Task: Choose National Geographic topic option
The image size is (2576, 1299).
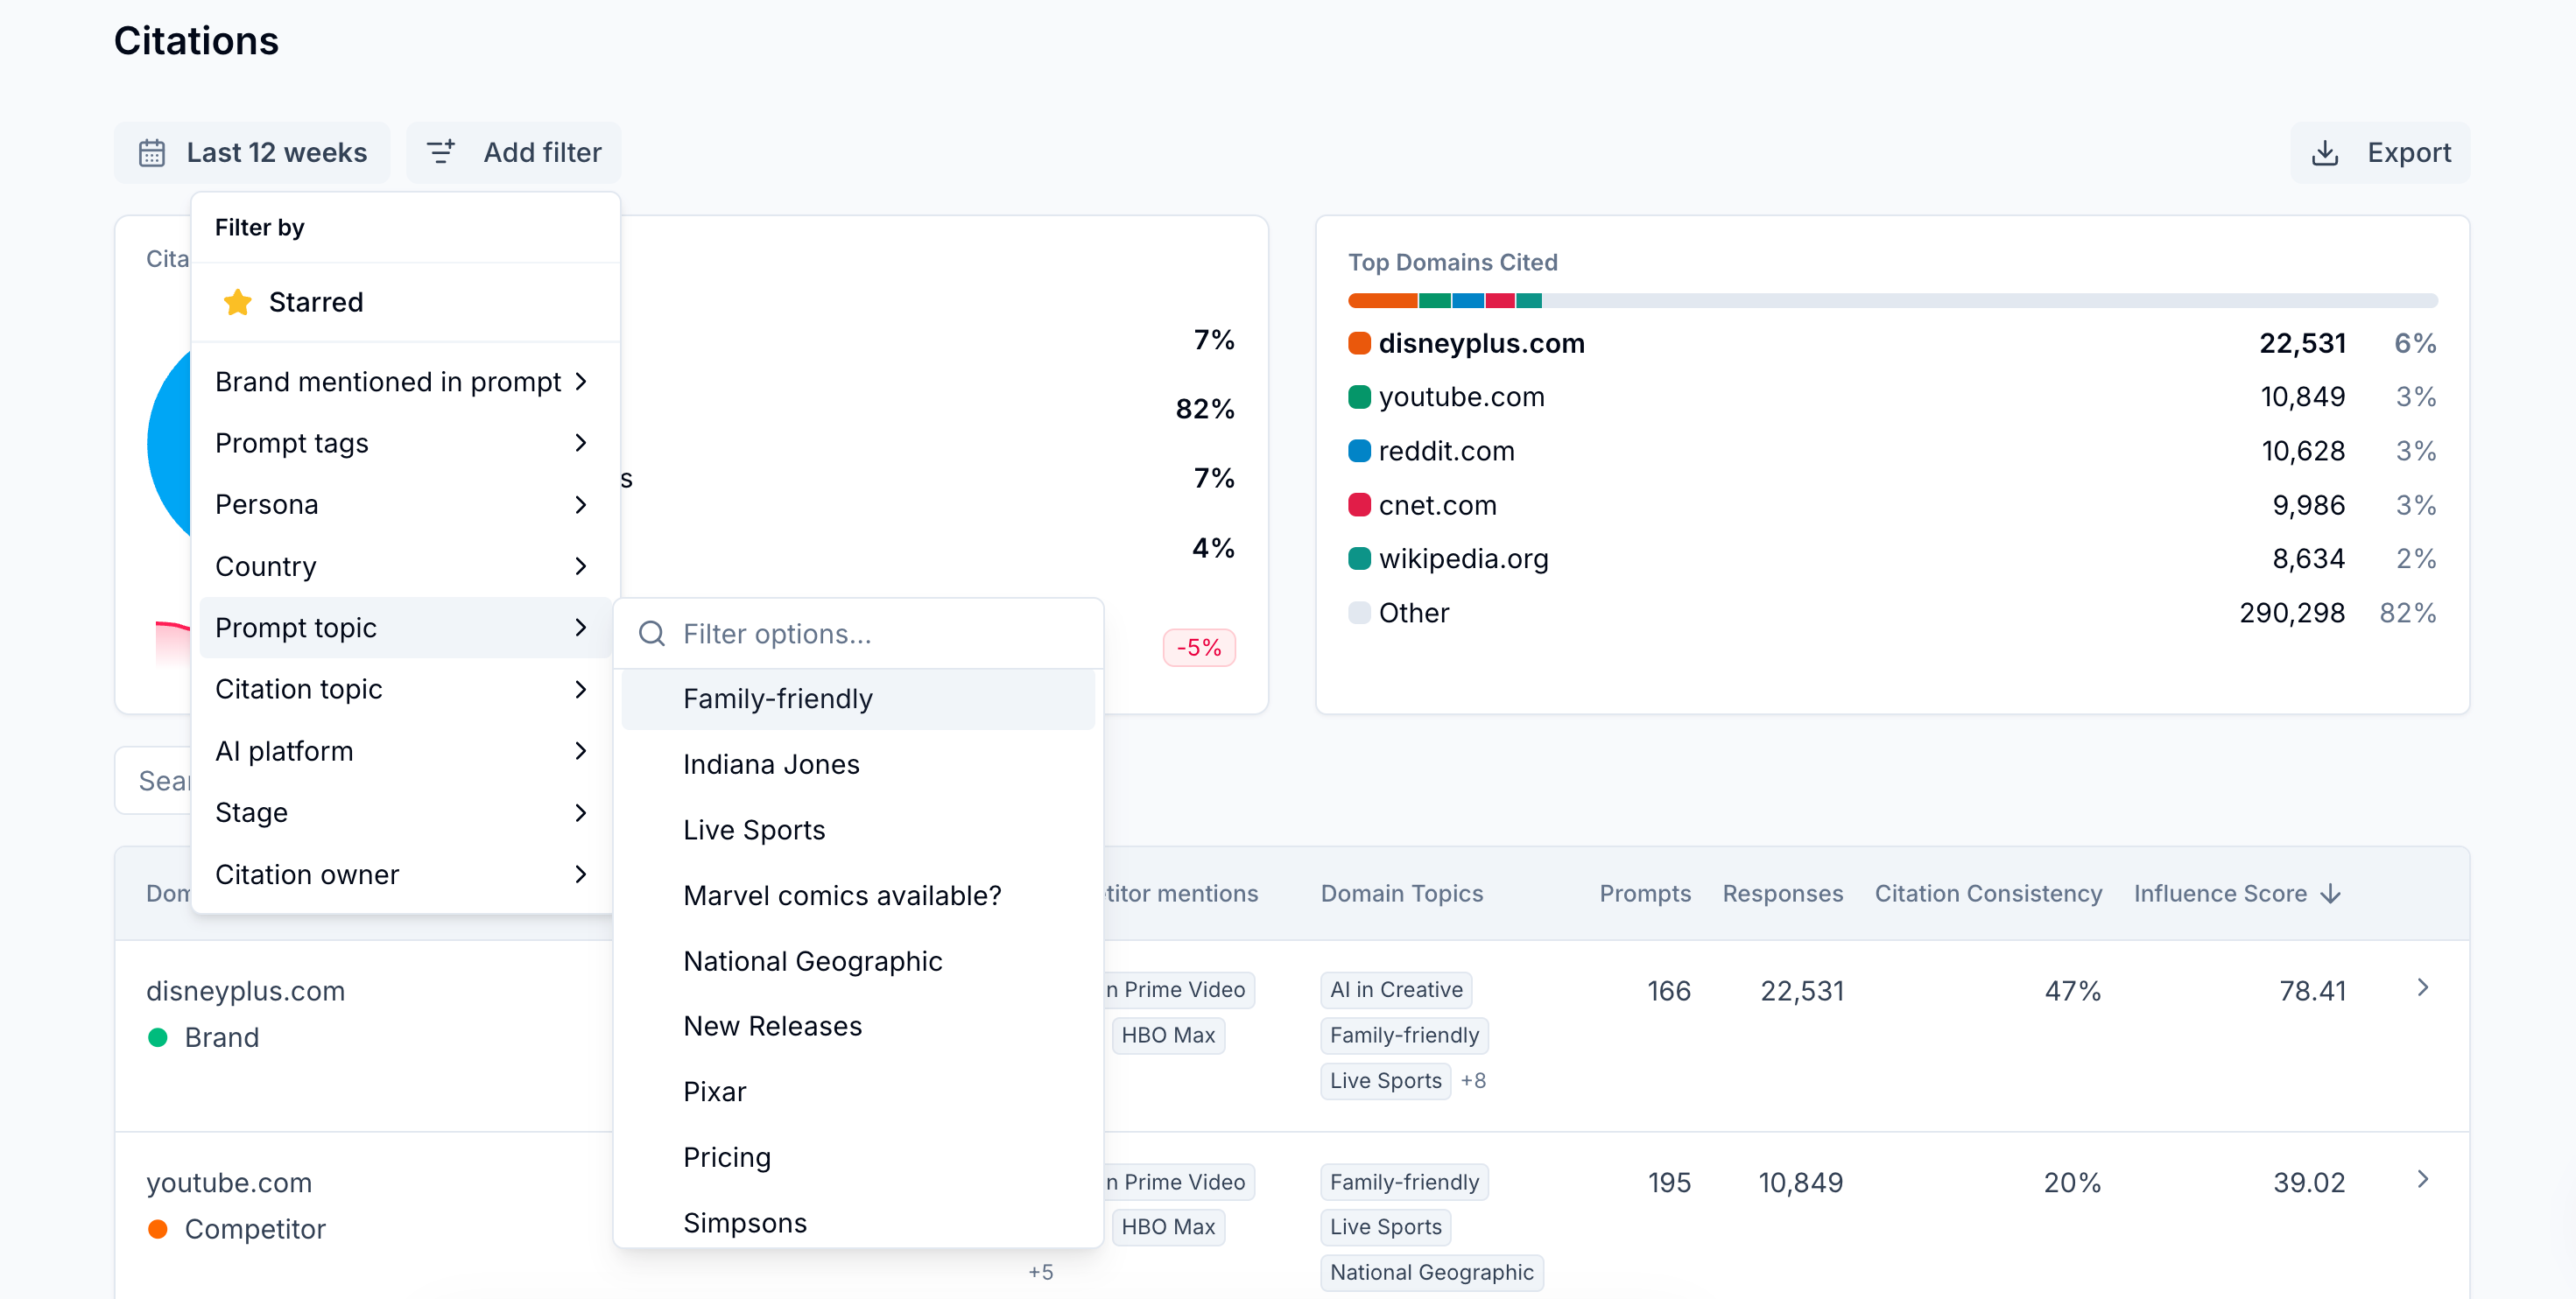Action: [x=812, y=961]
